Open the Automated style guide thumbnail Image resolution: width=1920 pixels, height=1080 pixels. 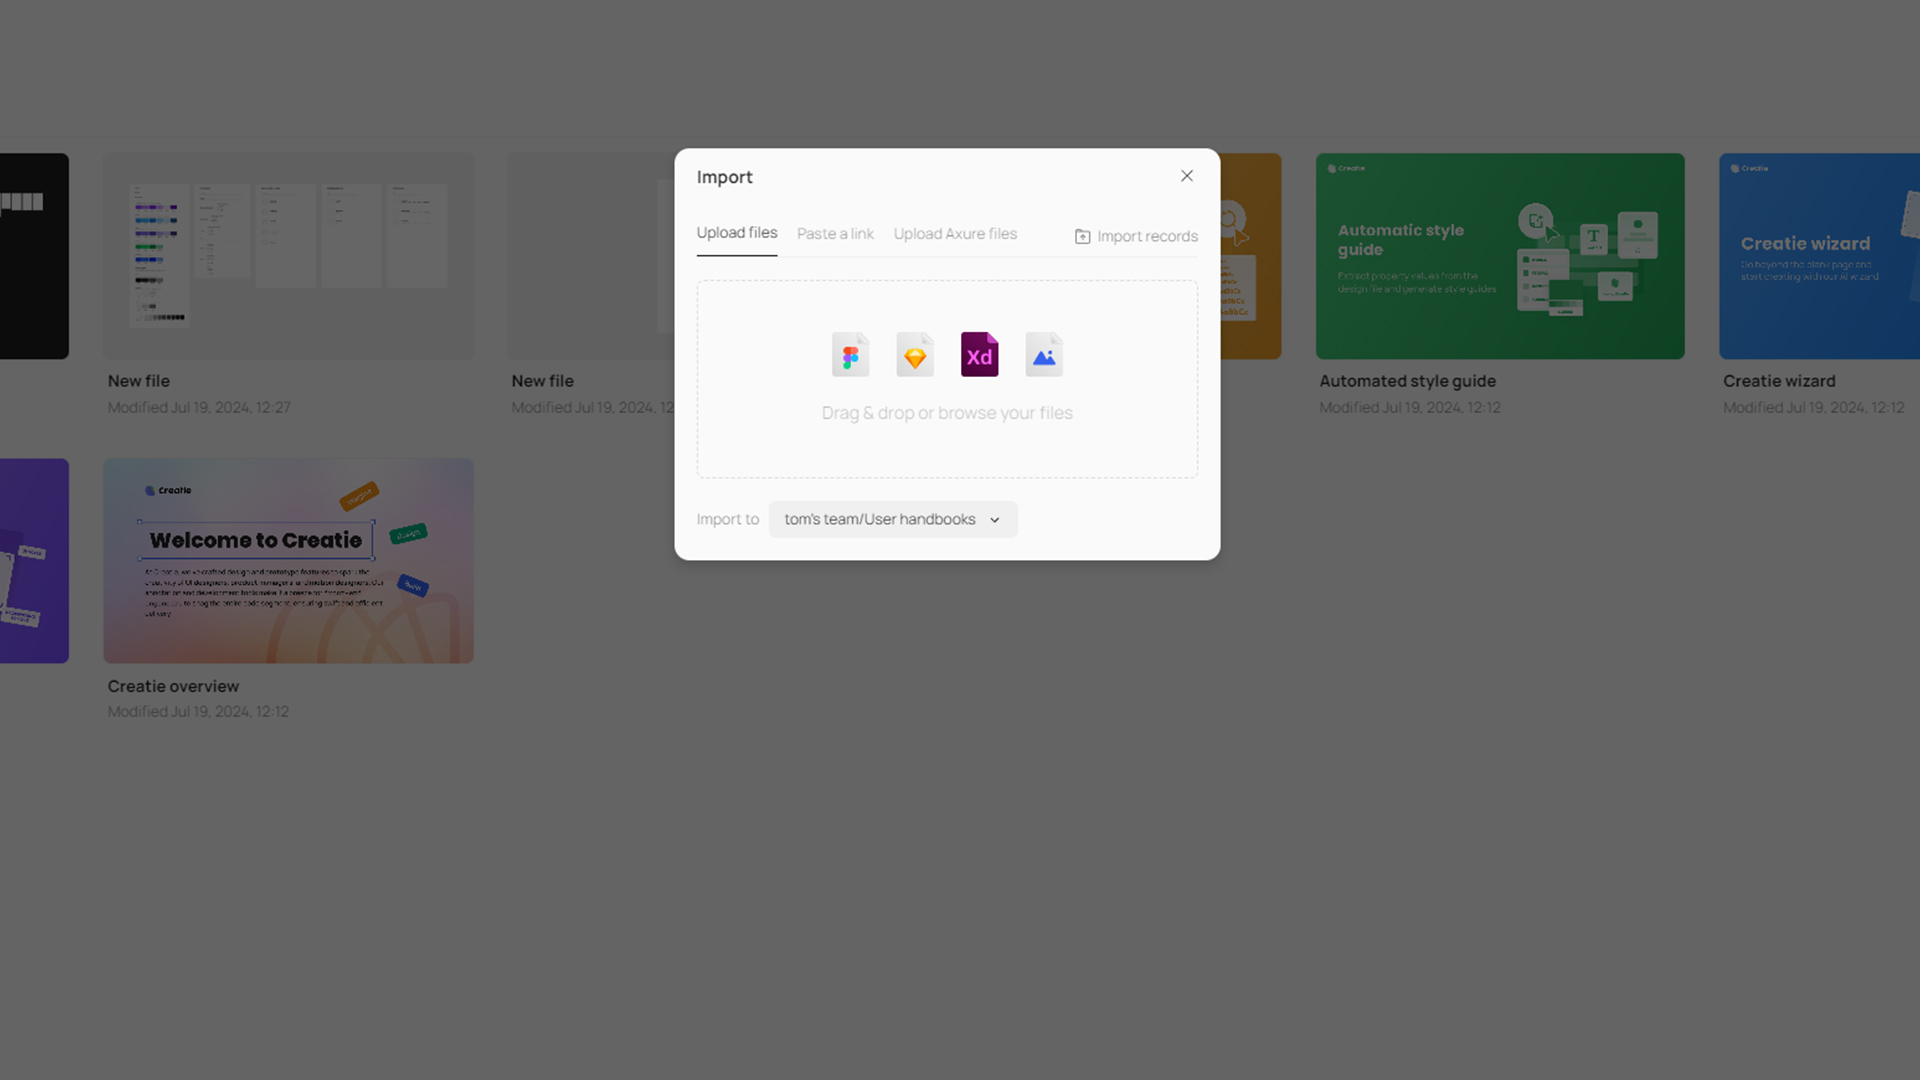[1500, 256]
